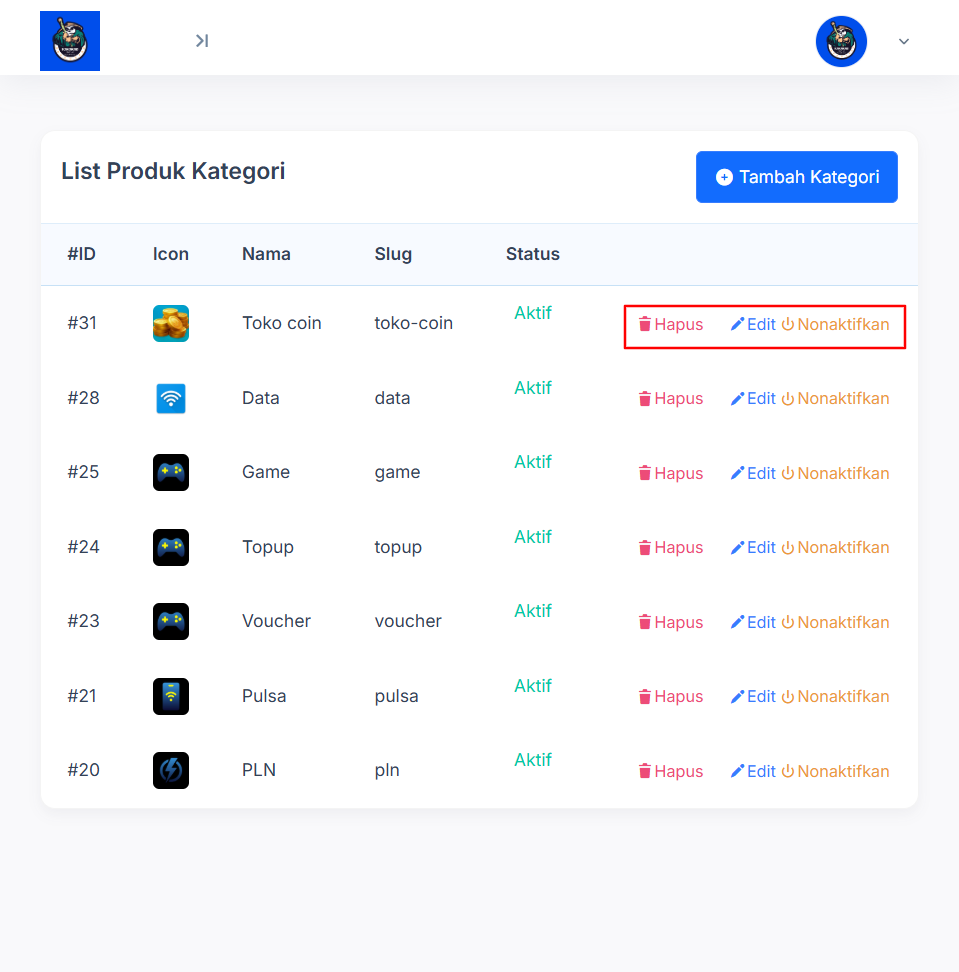This screenshot has width=959, height=972.
Task: Click the Topup category gamepad icon
Action: (x=171, y=547)
